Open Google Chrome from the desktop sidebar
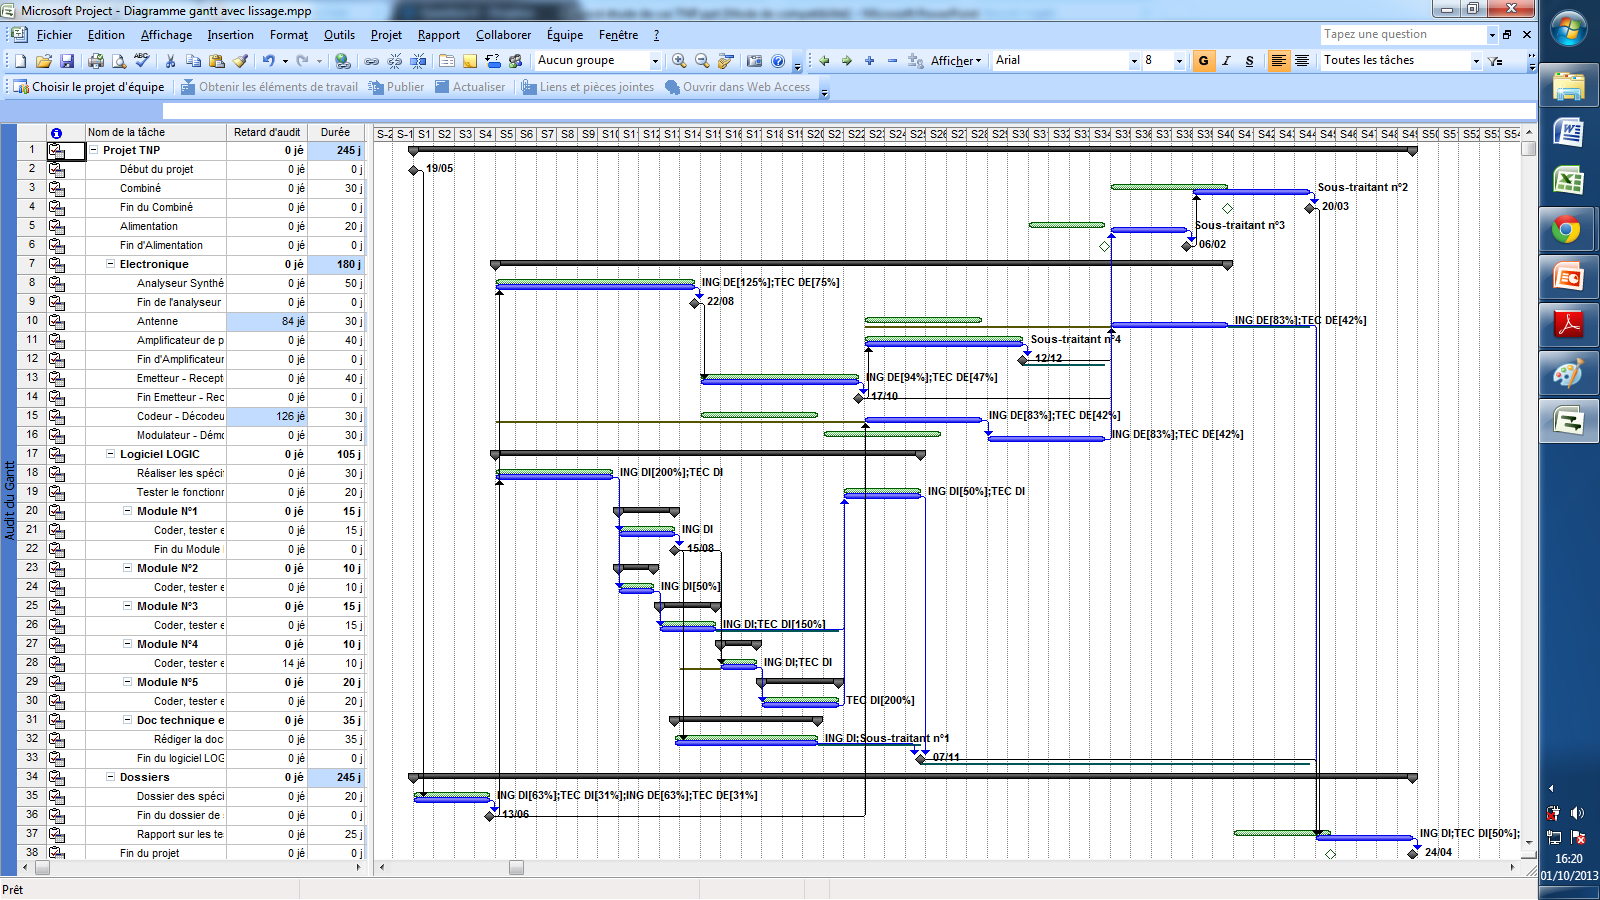This screenshot has height=900, width=1600. pyautogui.click(x=1566, y=231)
